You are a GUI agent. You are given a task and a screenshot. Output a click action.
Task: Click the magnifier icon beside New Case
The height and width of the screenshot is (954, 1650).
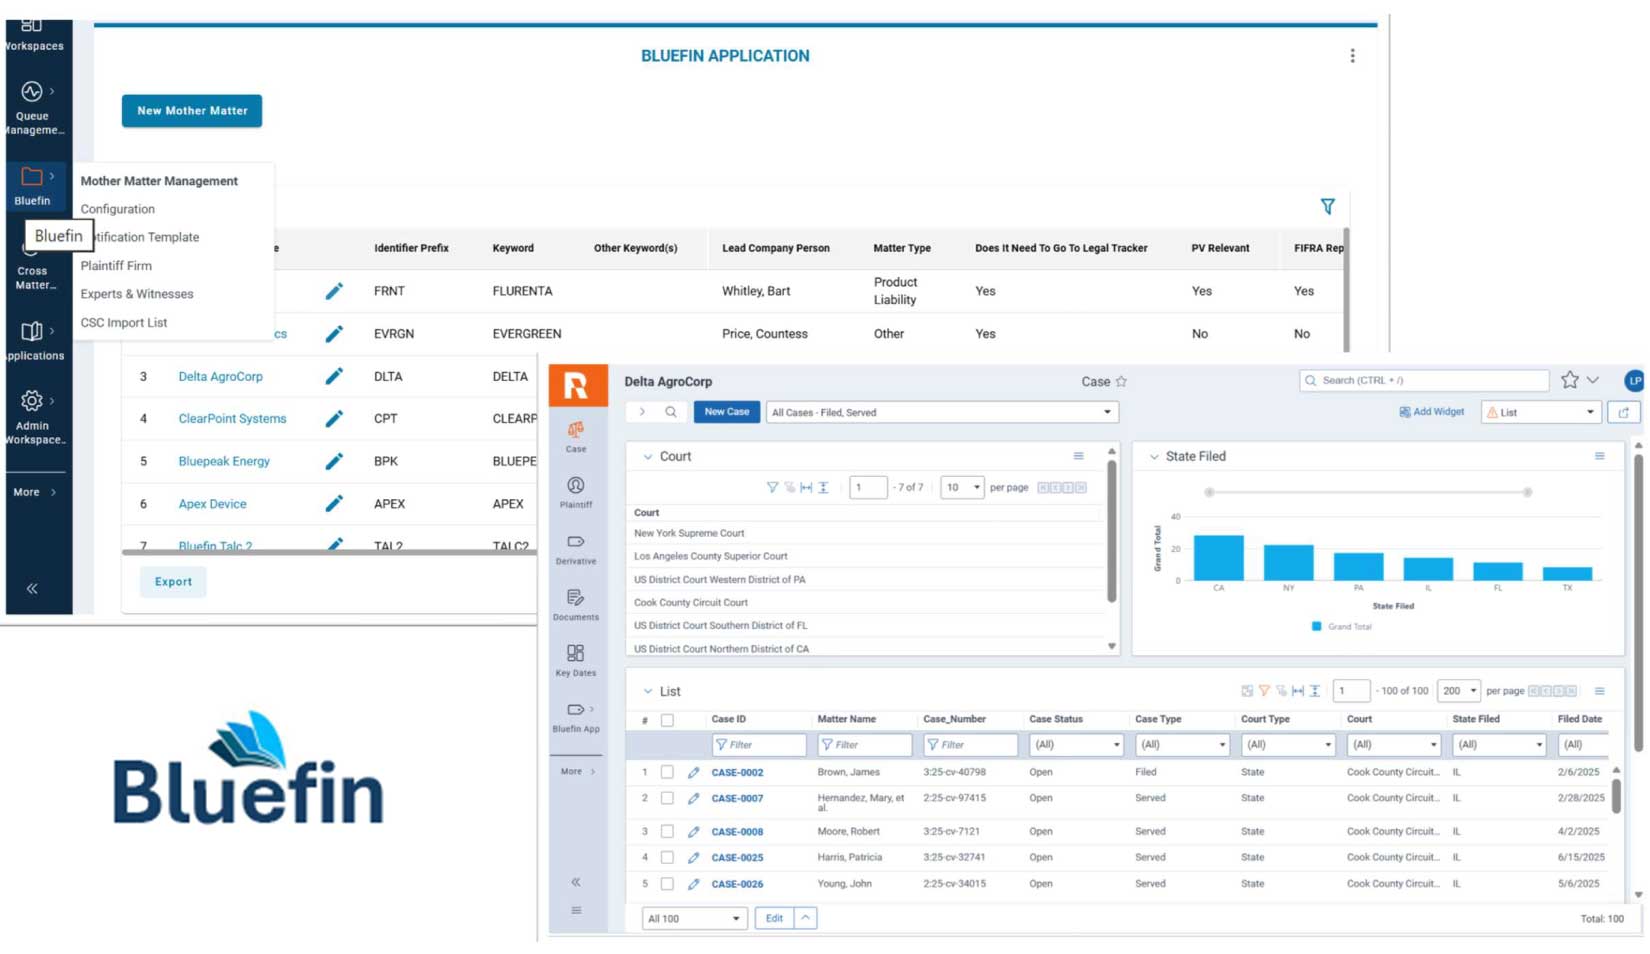pos(671,412)
